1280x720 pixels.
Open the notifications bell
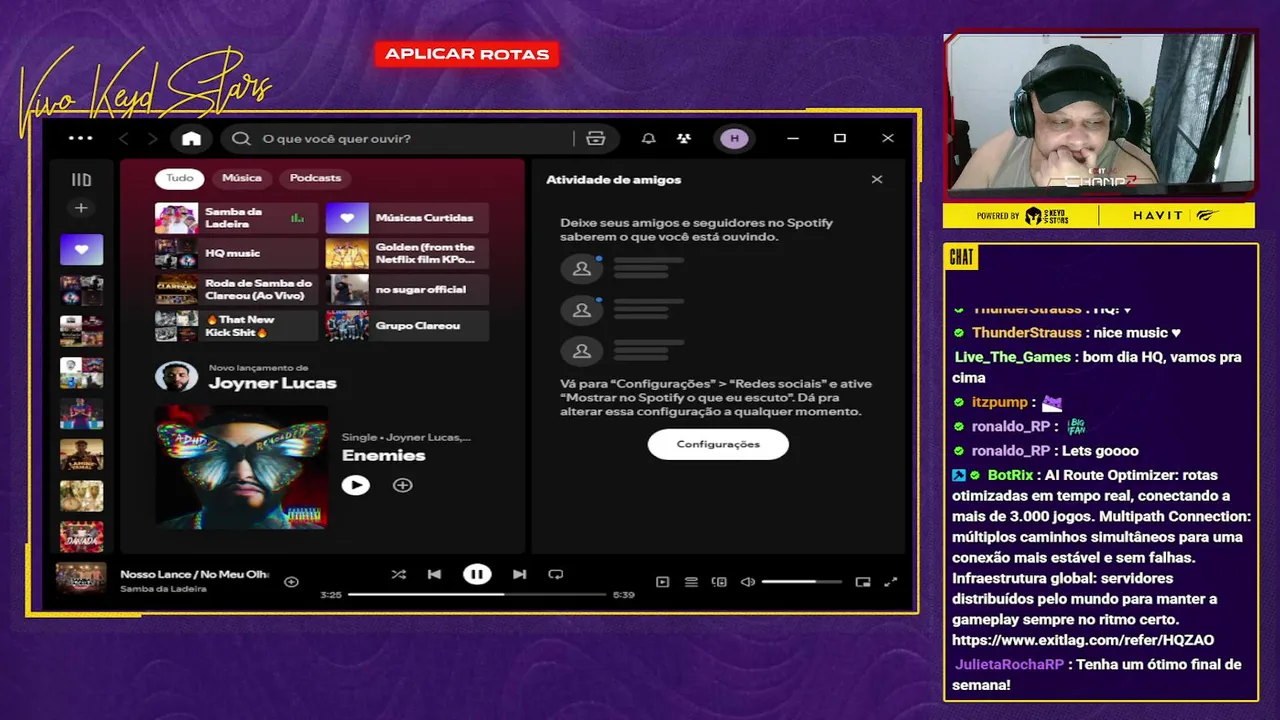(x=648, y=139)
